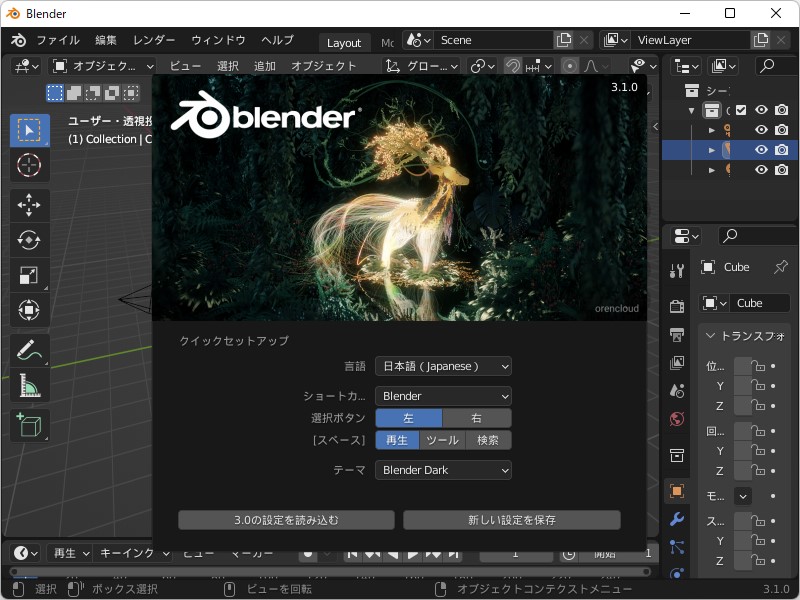
Task: Activate the Rotate tool
Action: click(30, 239)
